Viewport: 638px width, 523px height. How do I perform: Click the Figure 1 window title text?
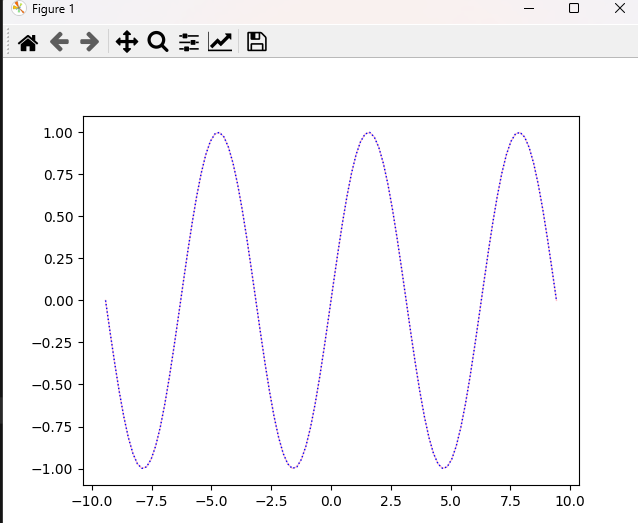pos(53,9)
